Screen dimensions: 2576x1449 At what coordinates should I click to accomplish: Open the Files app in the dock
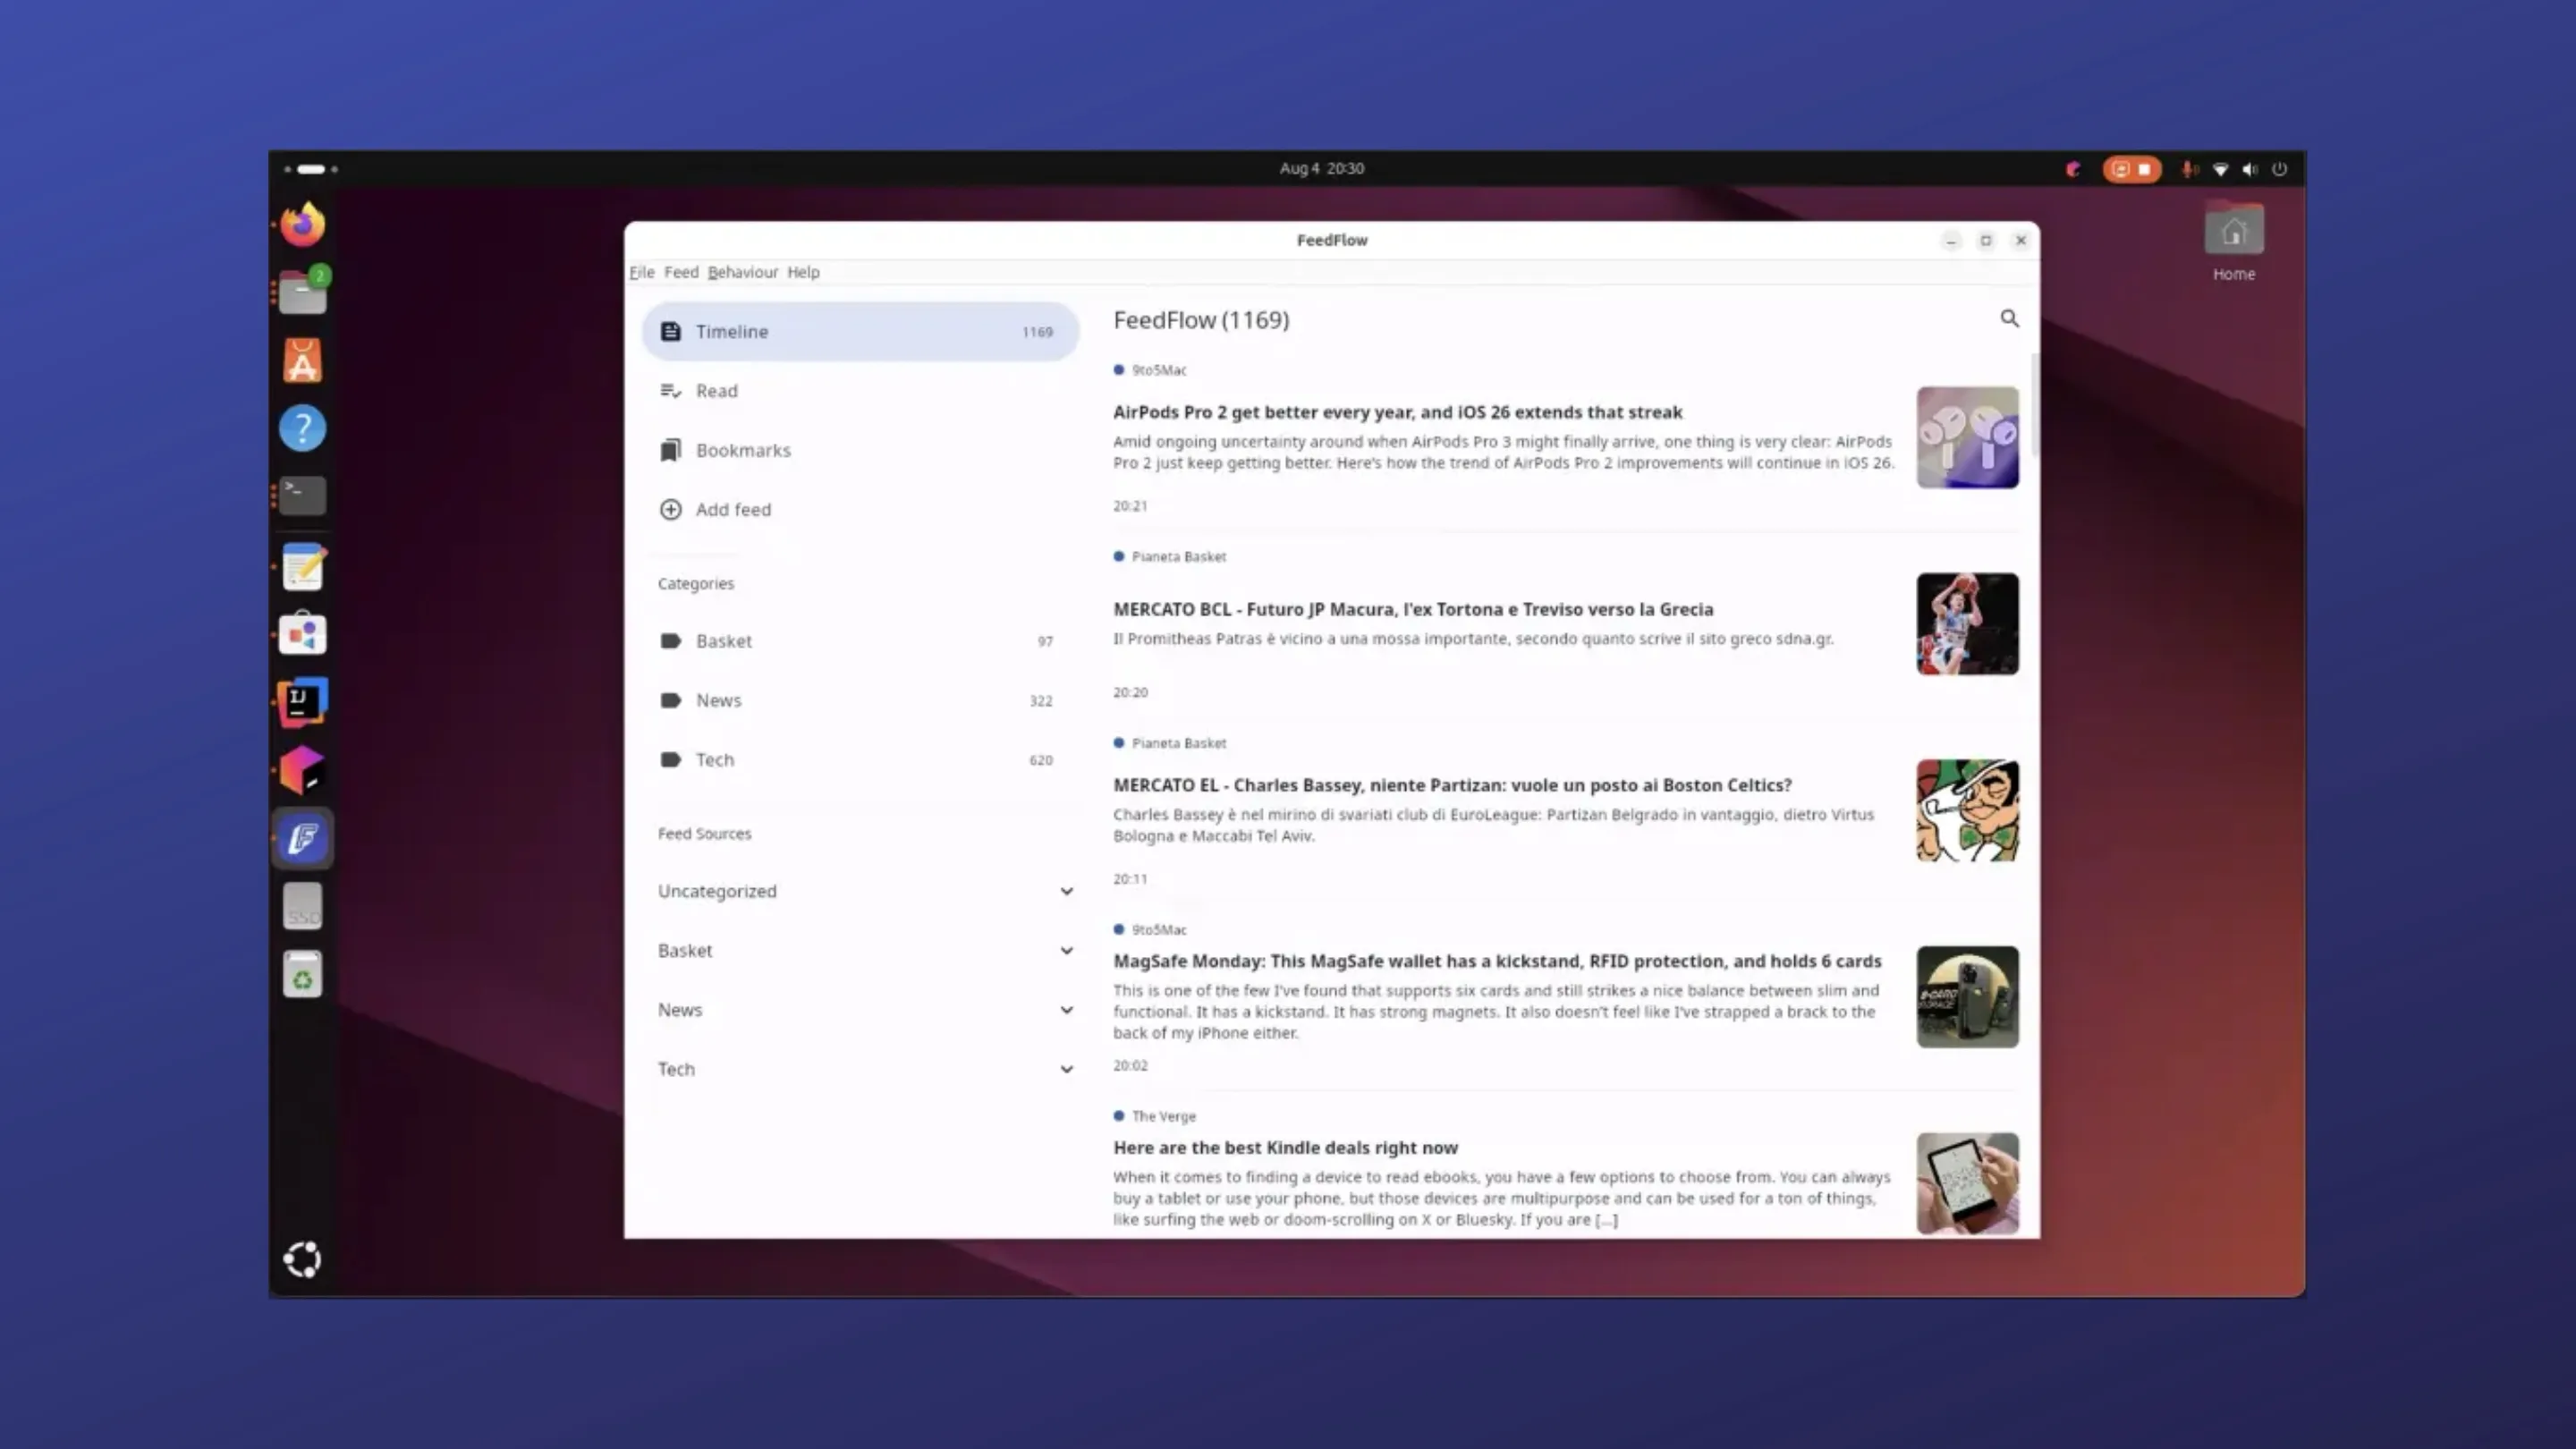302,292
